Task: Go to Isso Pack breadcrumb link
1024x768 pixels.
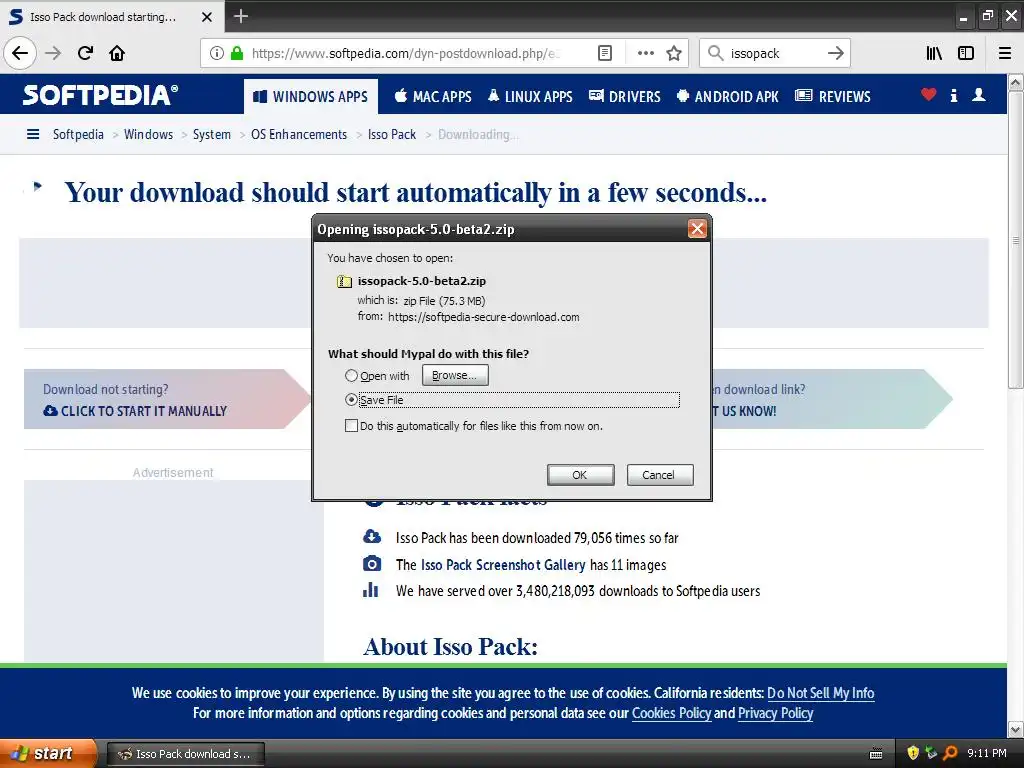Action: coord(392,134)
